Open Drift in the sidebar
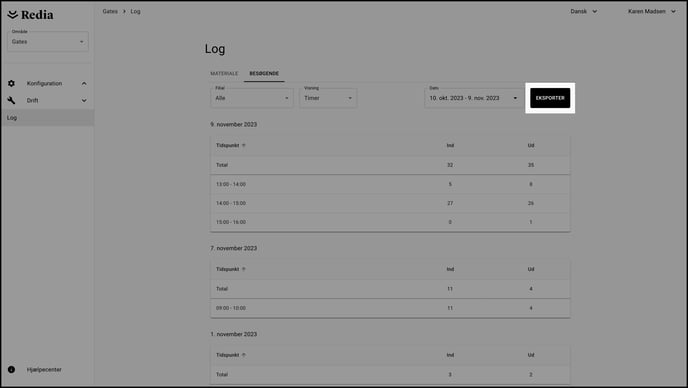The height and width of the screenshot is (388, 688). tap(32, 101)
